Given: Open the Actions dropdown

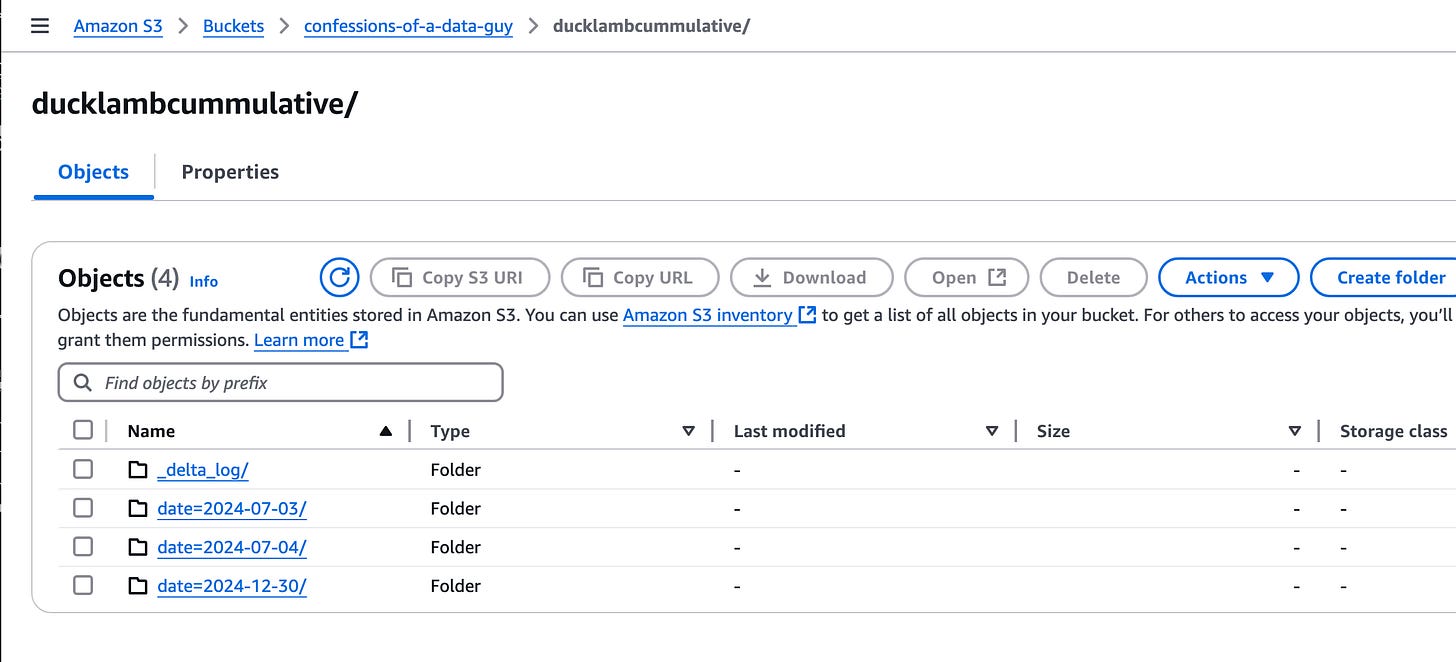Looking at the screenshot, I should [x=1228, y=277].
